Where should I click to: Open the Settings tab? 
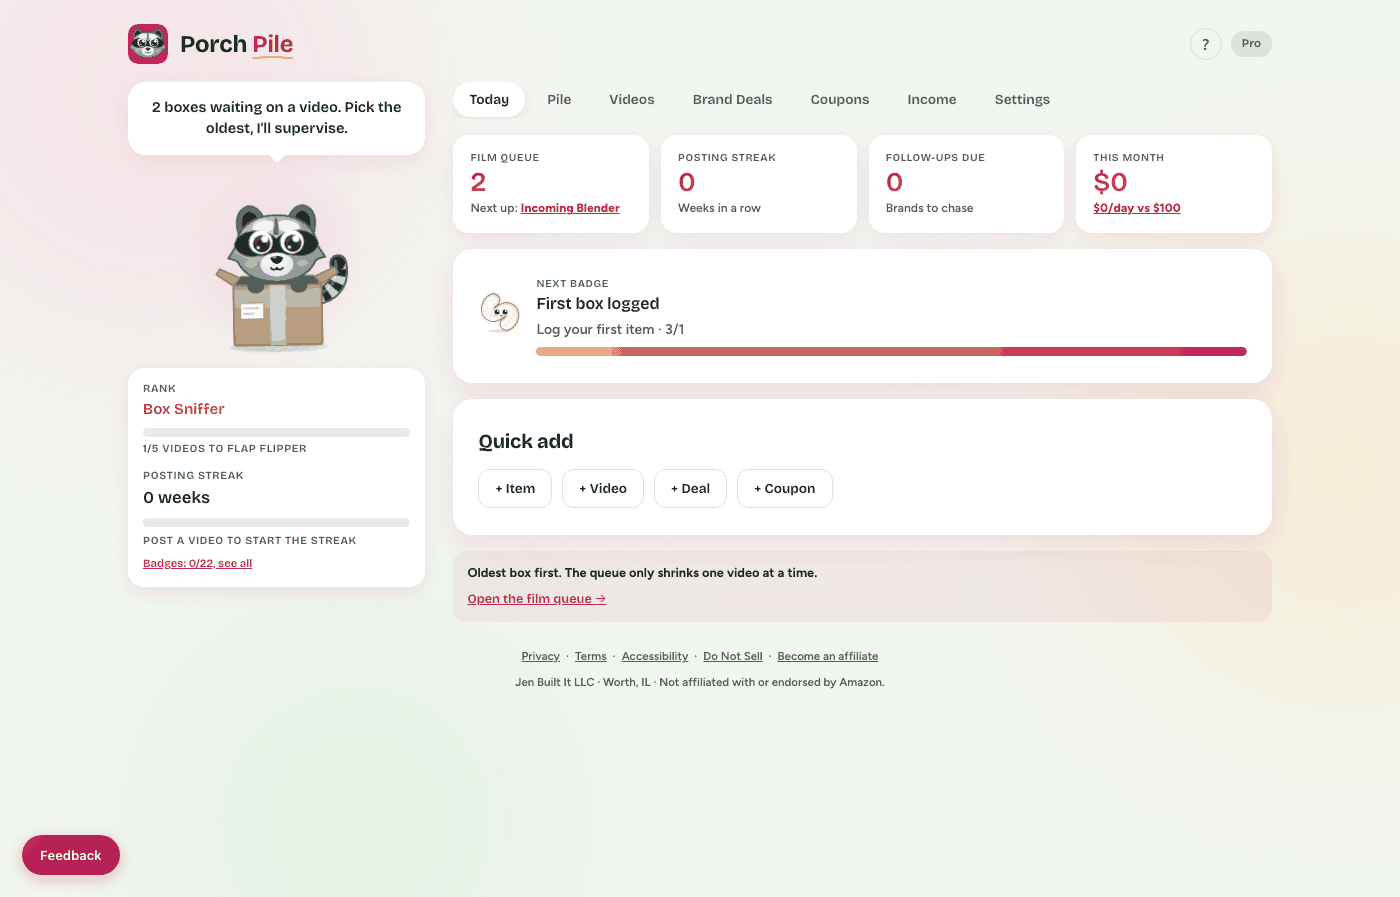pos(1022,100)
